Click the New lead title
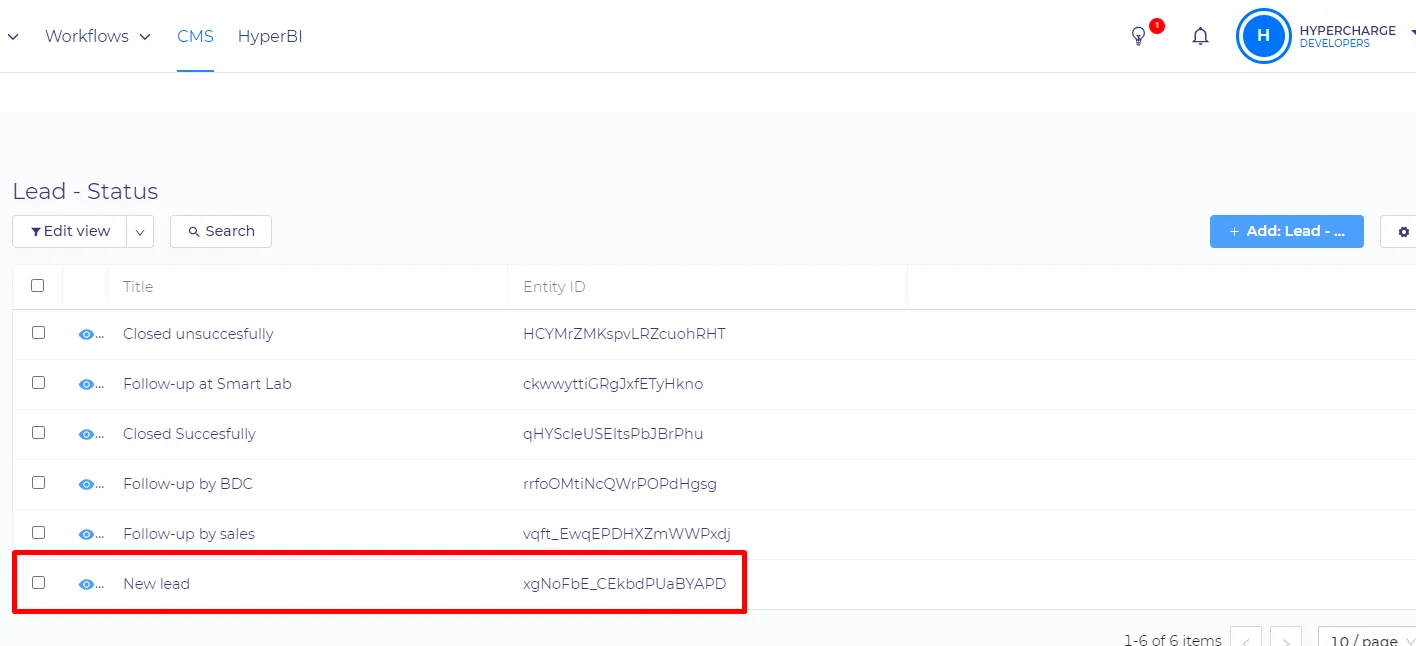 pos(156,584)
